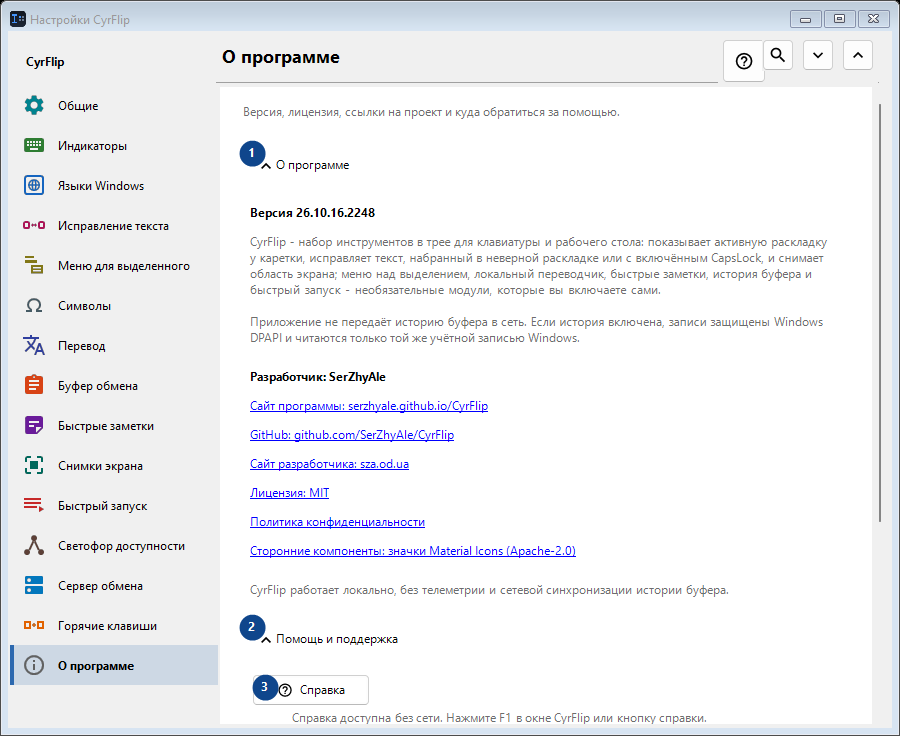The height and width of the screenshot is (736, 900).
Task: Open the Языки Windows globe icon
Action: point(34,185)
